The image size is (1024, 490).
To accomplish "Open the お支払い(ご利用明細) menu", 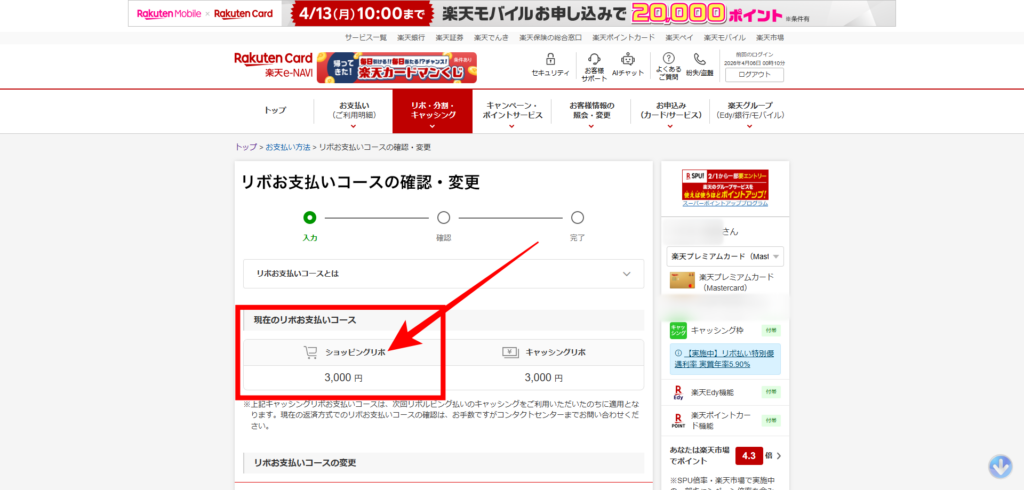I will (353, 111).
